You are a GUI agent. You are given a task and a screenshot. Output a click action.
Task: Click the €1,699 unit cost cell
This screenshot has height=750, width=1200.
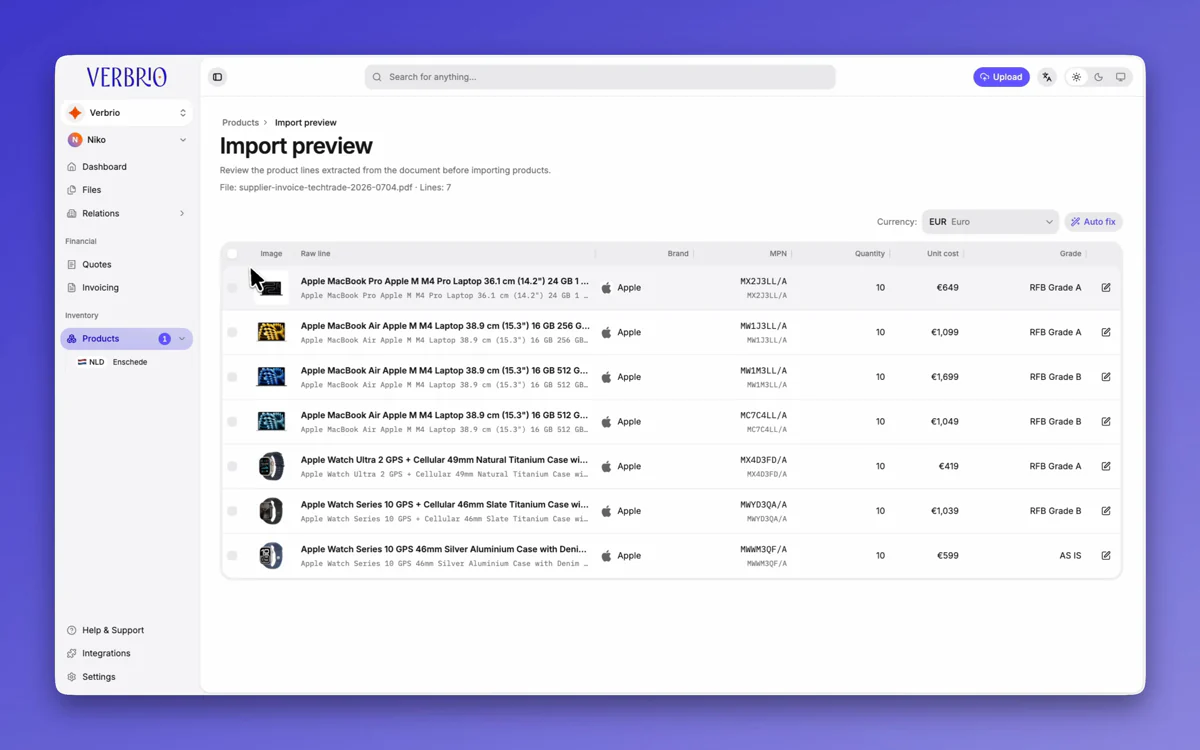click(x=945, y=377)
